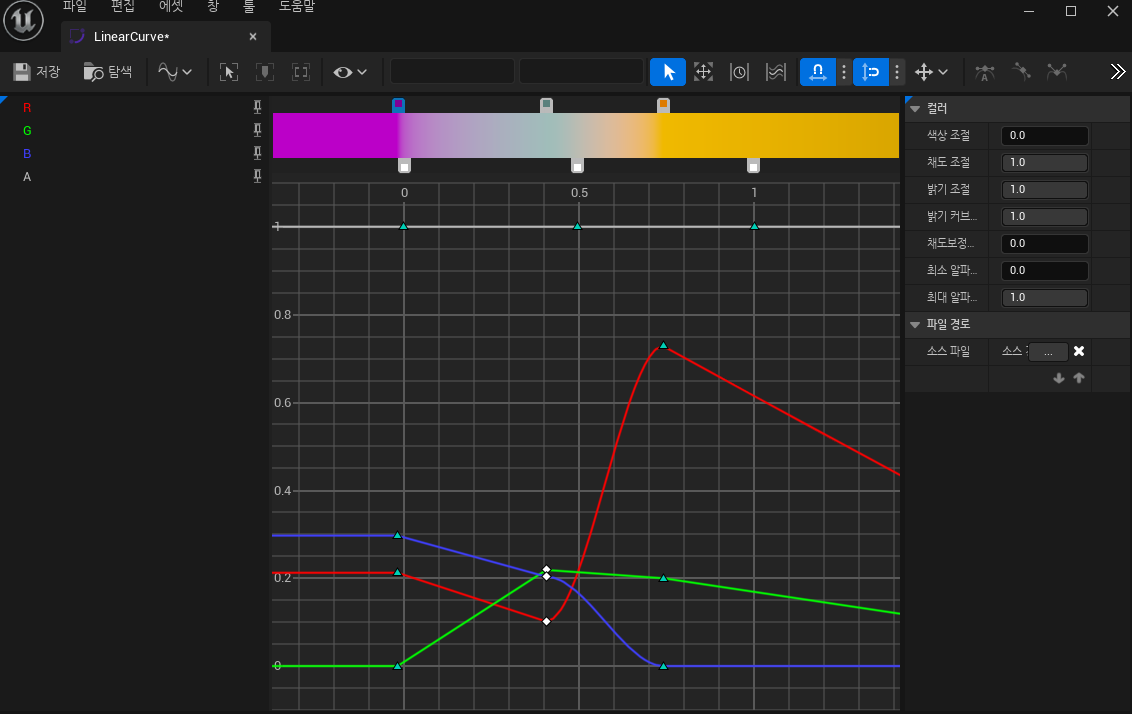The height and width of the screenshot is (714, 1132).
Task: Open the eye view options dropdown
Action: pyautogui.click(x=350, y=72)
